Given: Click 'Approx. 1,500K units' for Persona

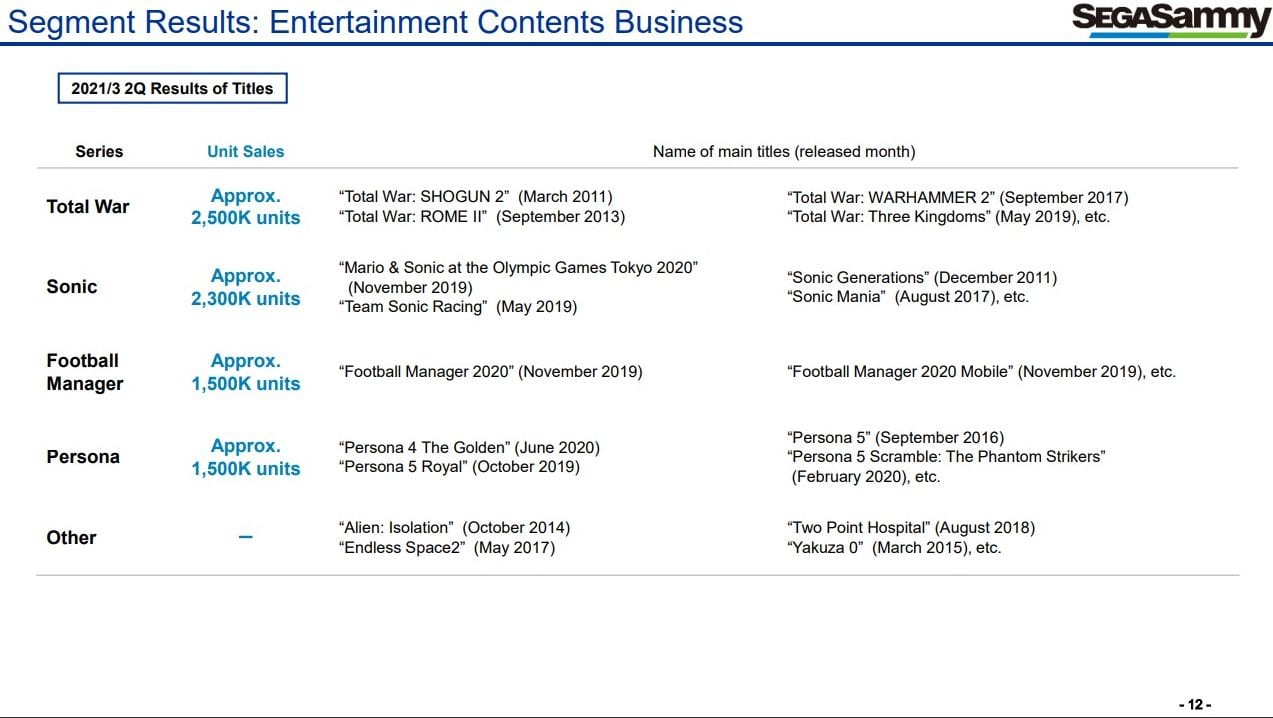Looking at the screenshot, I should [x=246, y=457].
